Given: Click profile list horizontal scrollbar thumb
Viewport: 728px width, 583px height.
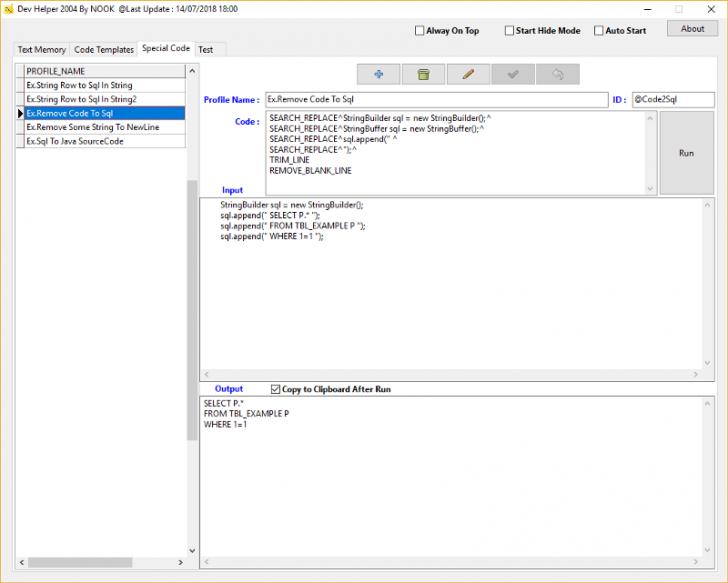Looking at the screenshot, I should [80, 562].
